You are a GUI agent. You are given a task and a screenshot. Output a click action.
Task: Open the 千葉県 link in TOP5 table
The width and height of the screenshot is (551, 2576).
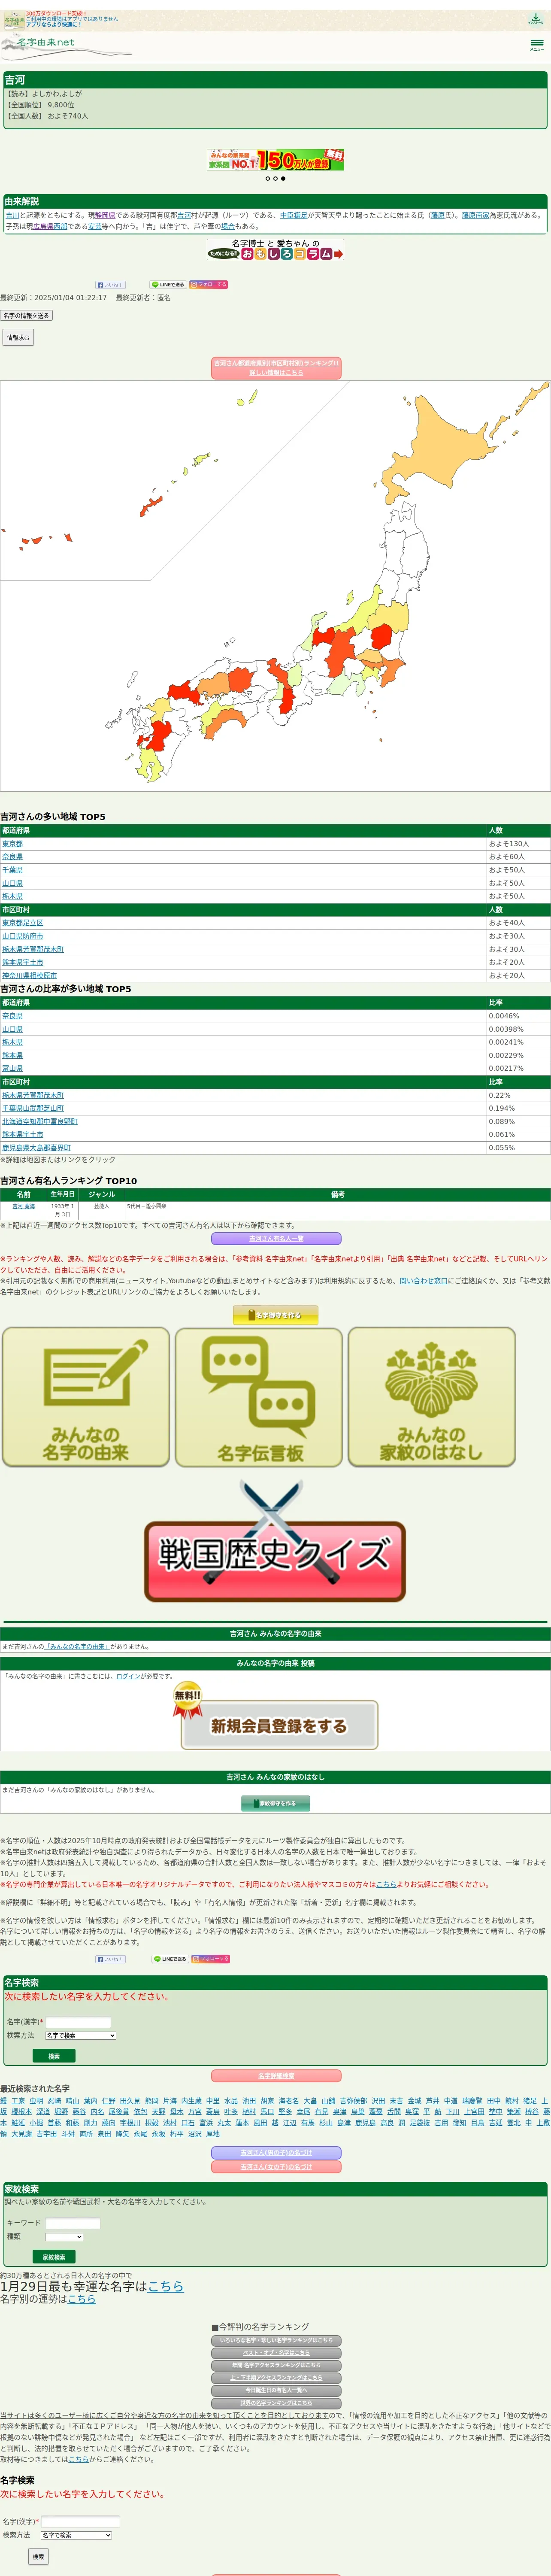(12, 870)
